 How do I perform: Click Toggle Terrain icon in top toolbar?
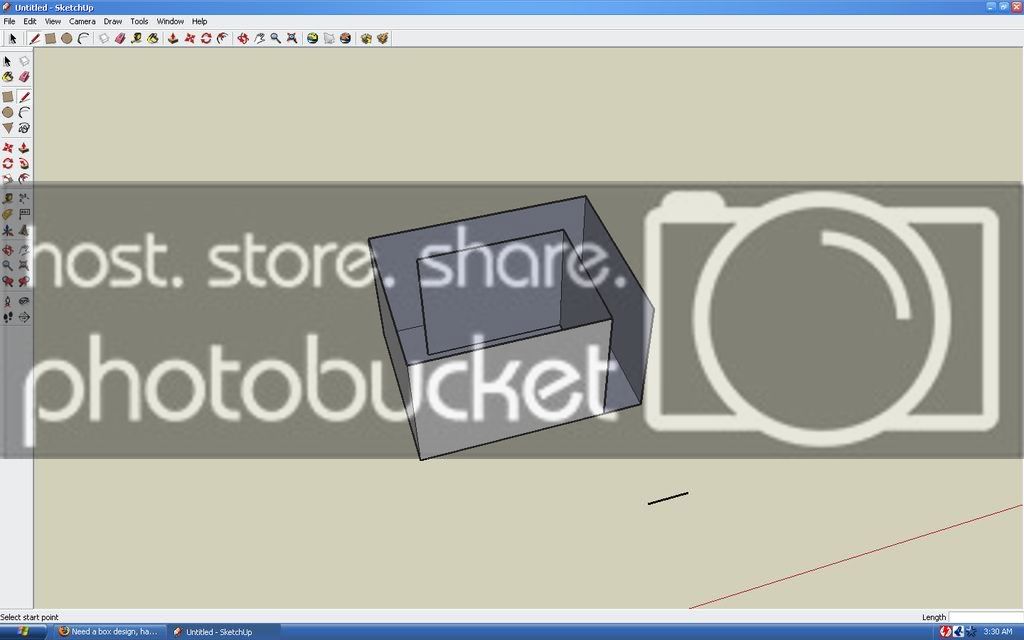point(329,39)
